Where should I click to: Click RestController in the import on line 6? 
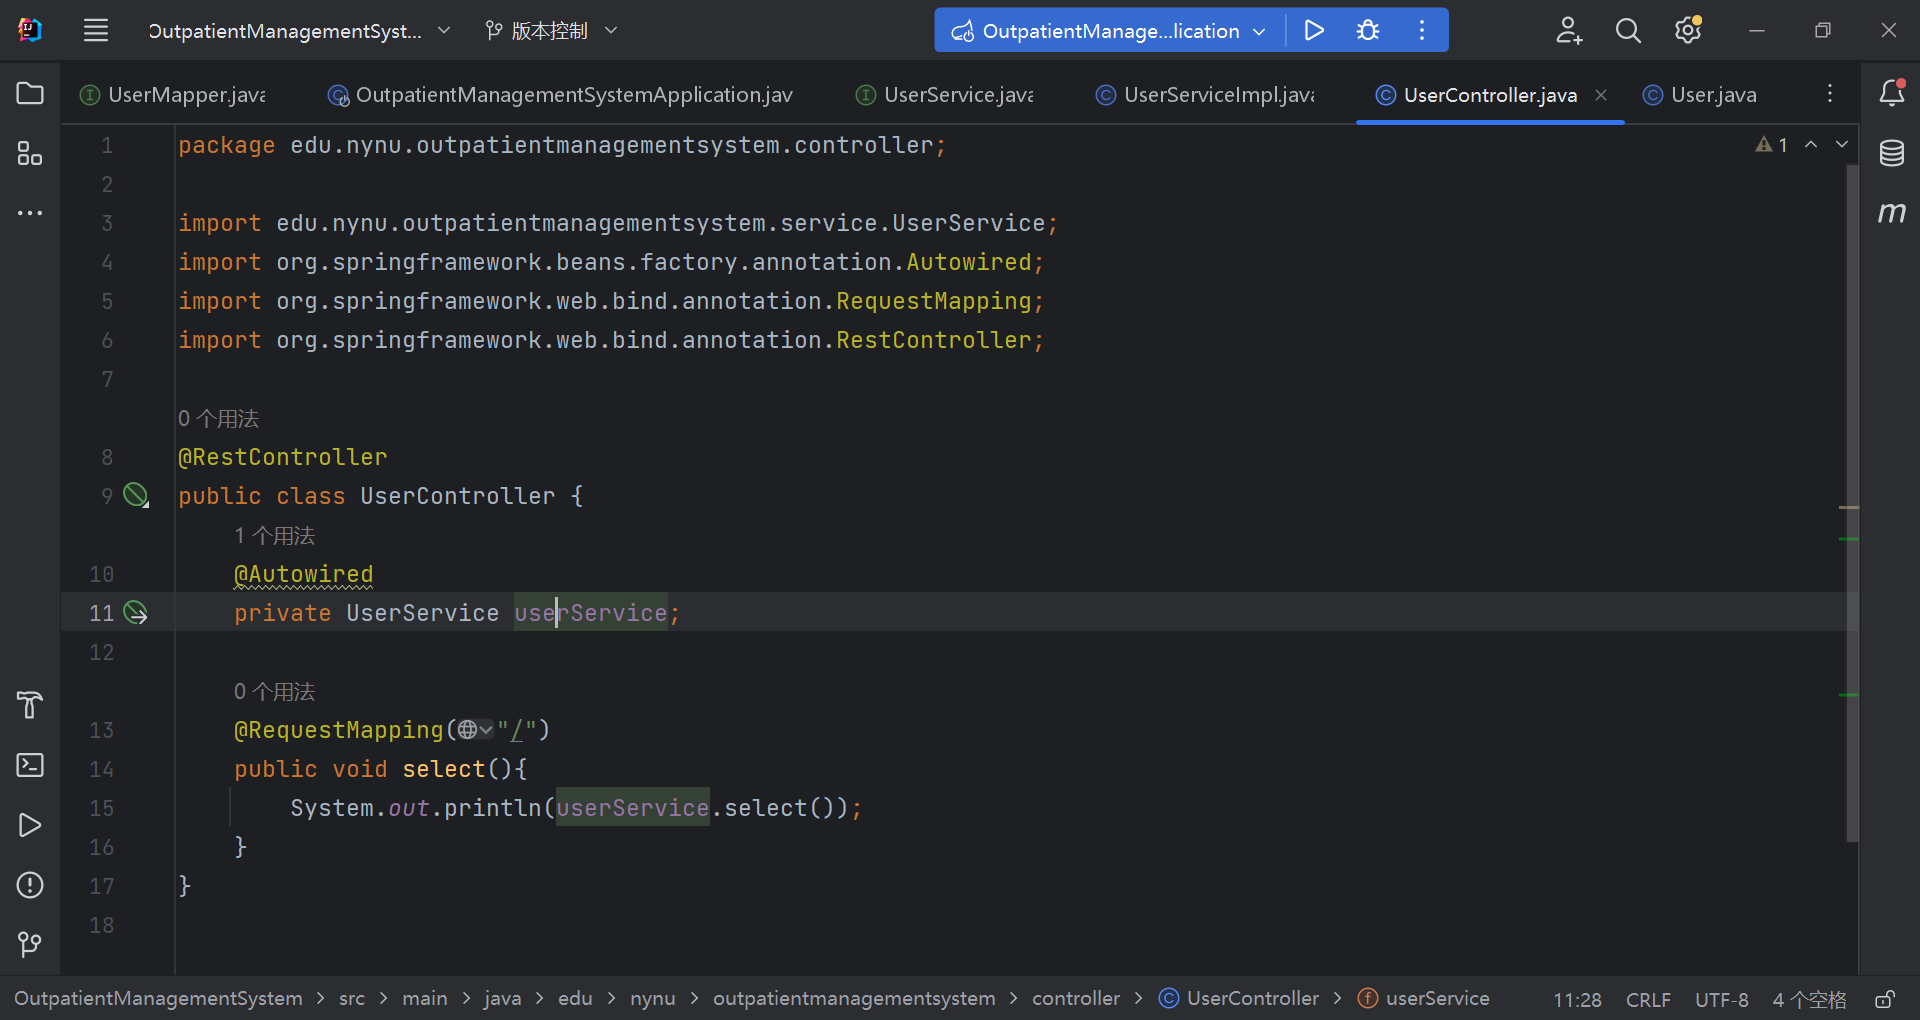pos(934,340)
